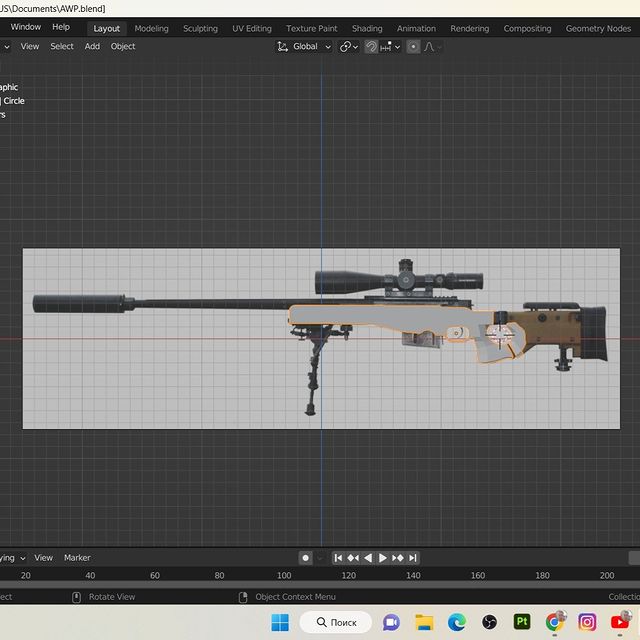This screenshot has width=640, height=640.
Task: Open the Compositing workspace tab
Action: 527,29
